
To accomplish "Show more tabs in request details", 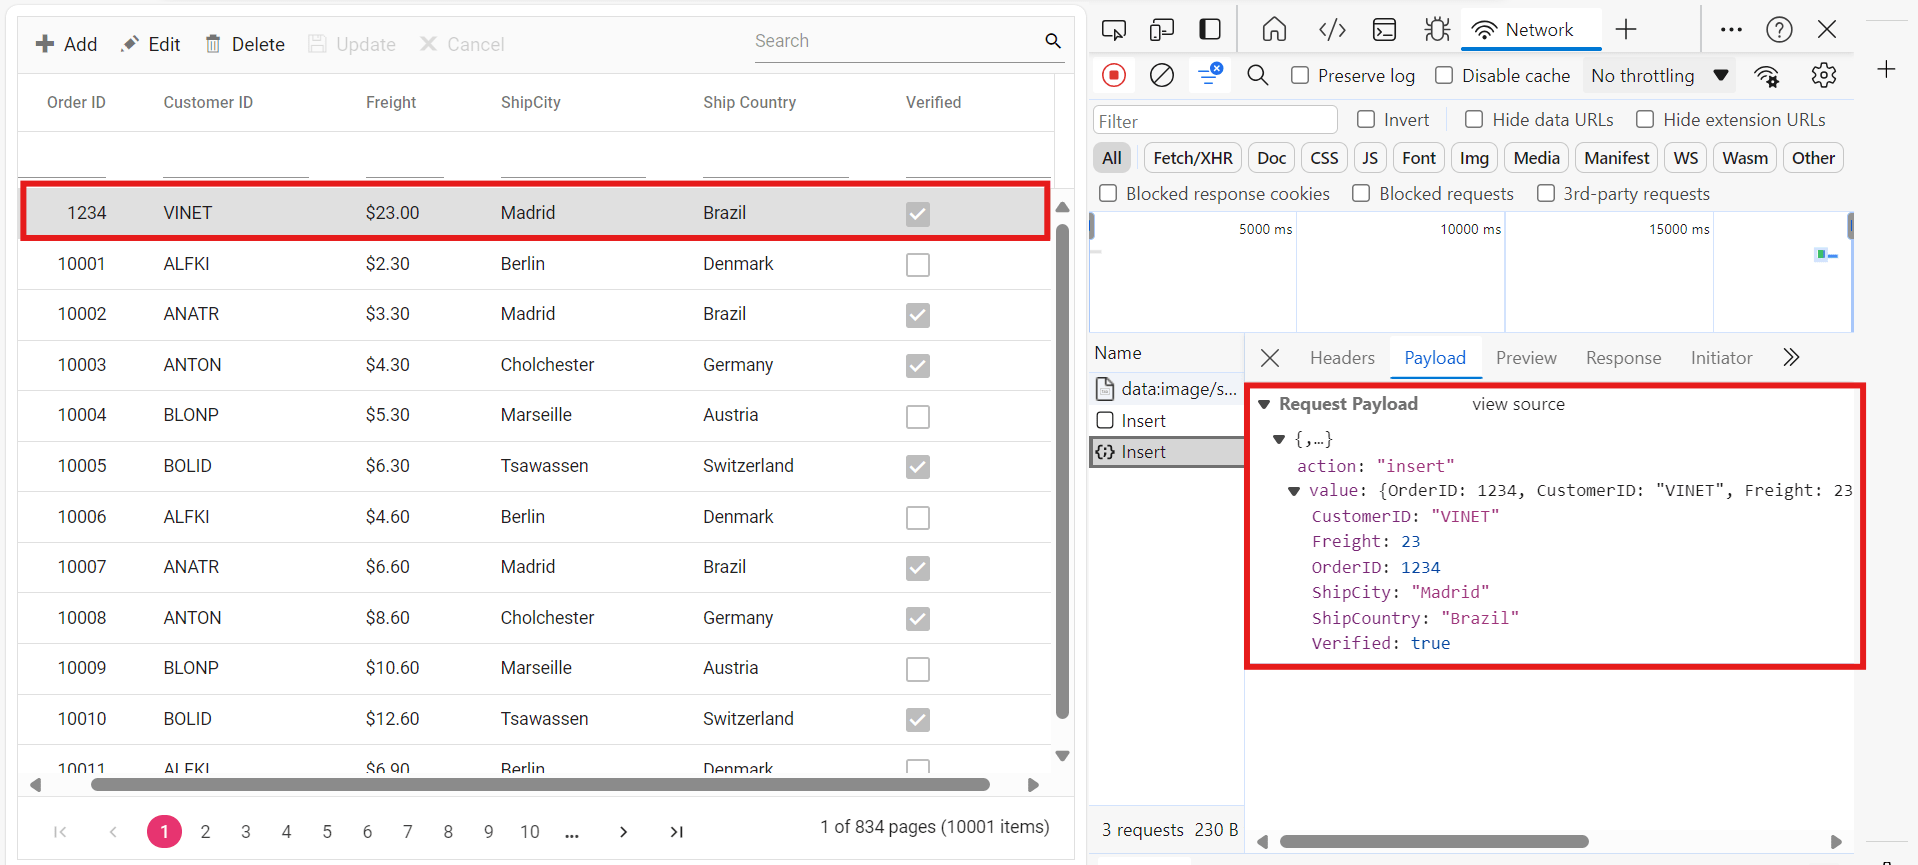I will 1790,358.
